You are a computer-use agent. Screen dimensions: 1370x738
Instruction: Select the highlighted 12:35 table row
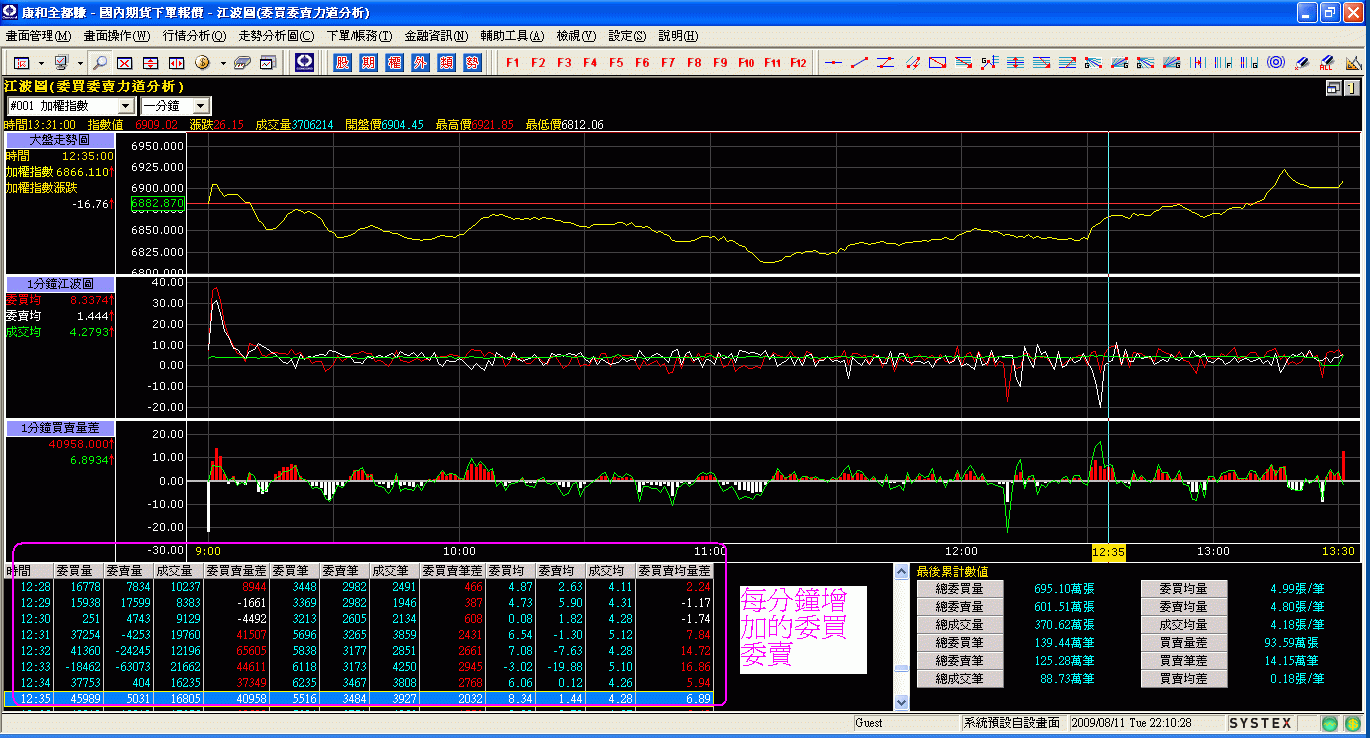pos(361,698)
